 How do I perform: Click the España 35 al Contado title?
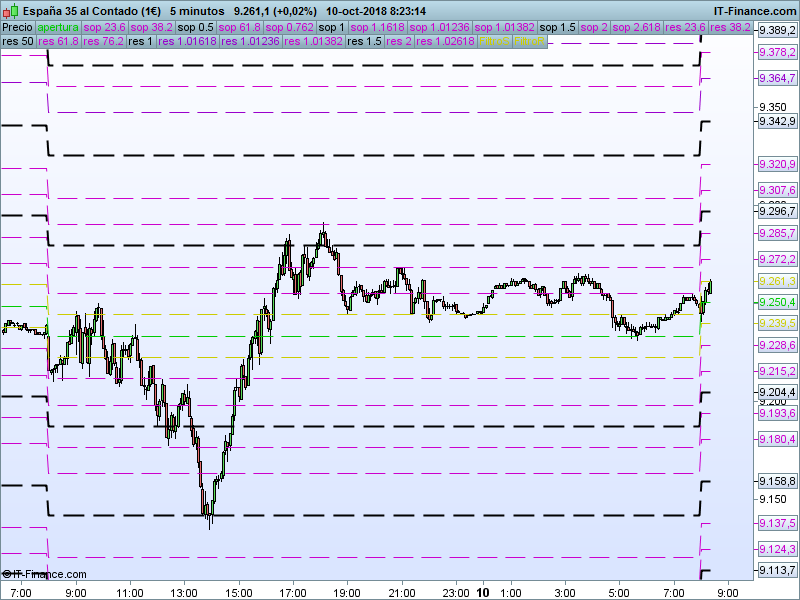pyautogui.click(x=92, y=11)
